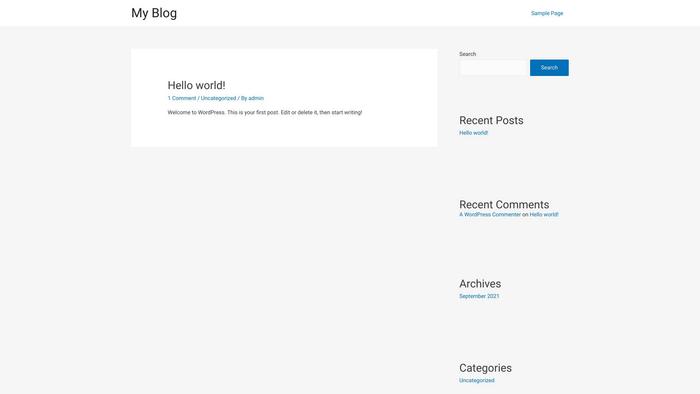The width and height of the screenshot is (700, 394).
Task: Open Uncategorized under Categories
Action: click(477, 381)
